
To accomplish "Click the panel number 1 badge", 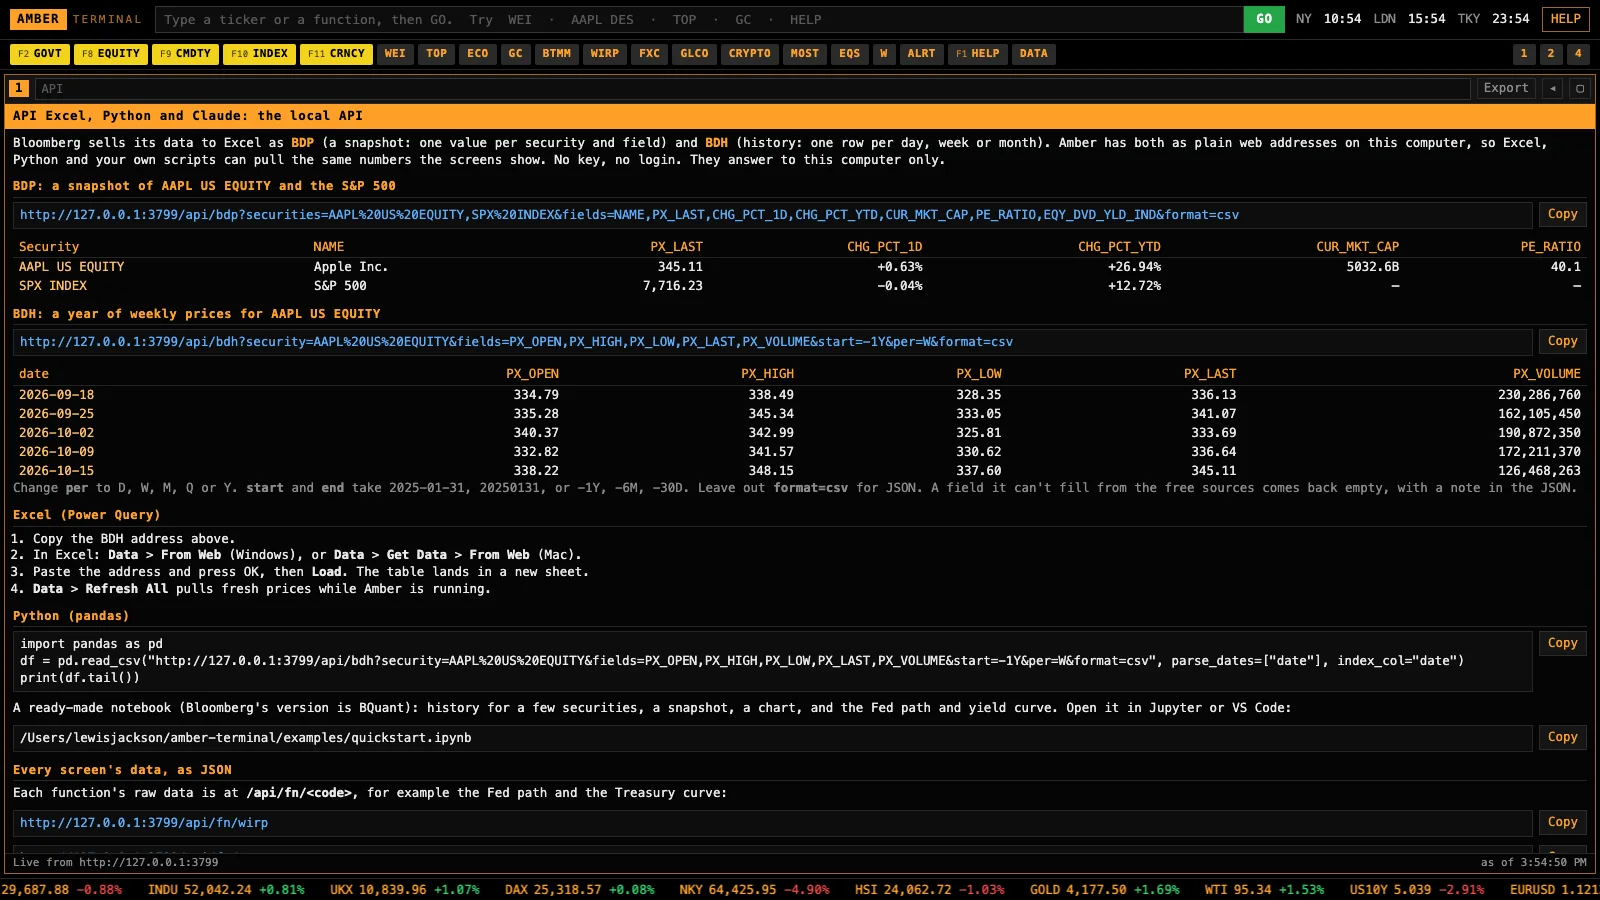I will [19, 88].
